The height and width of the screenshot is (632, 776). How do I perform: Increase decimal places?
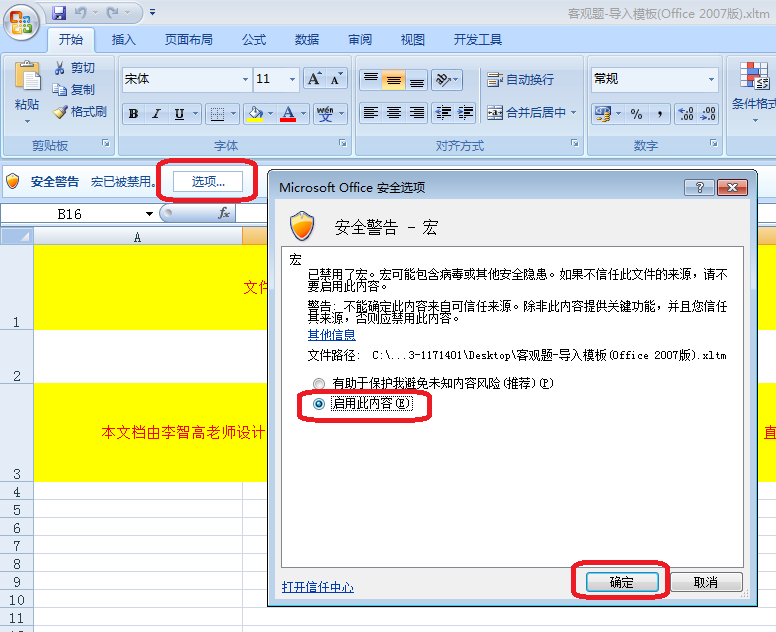tap(686, 114)
